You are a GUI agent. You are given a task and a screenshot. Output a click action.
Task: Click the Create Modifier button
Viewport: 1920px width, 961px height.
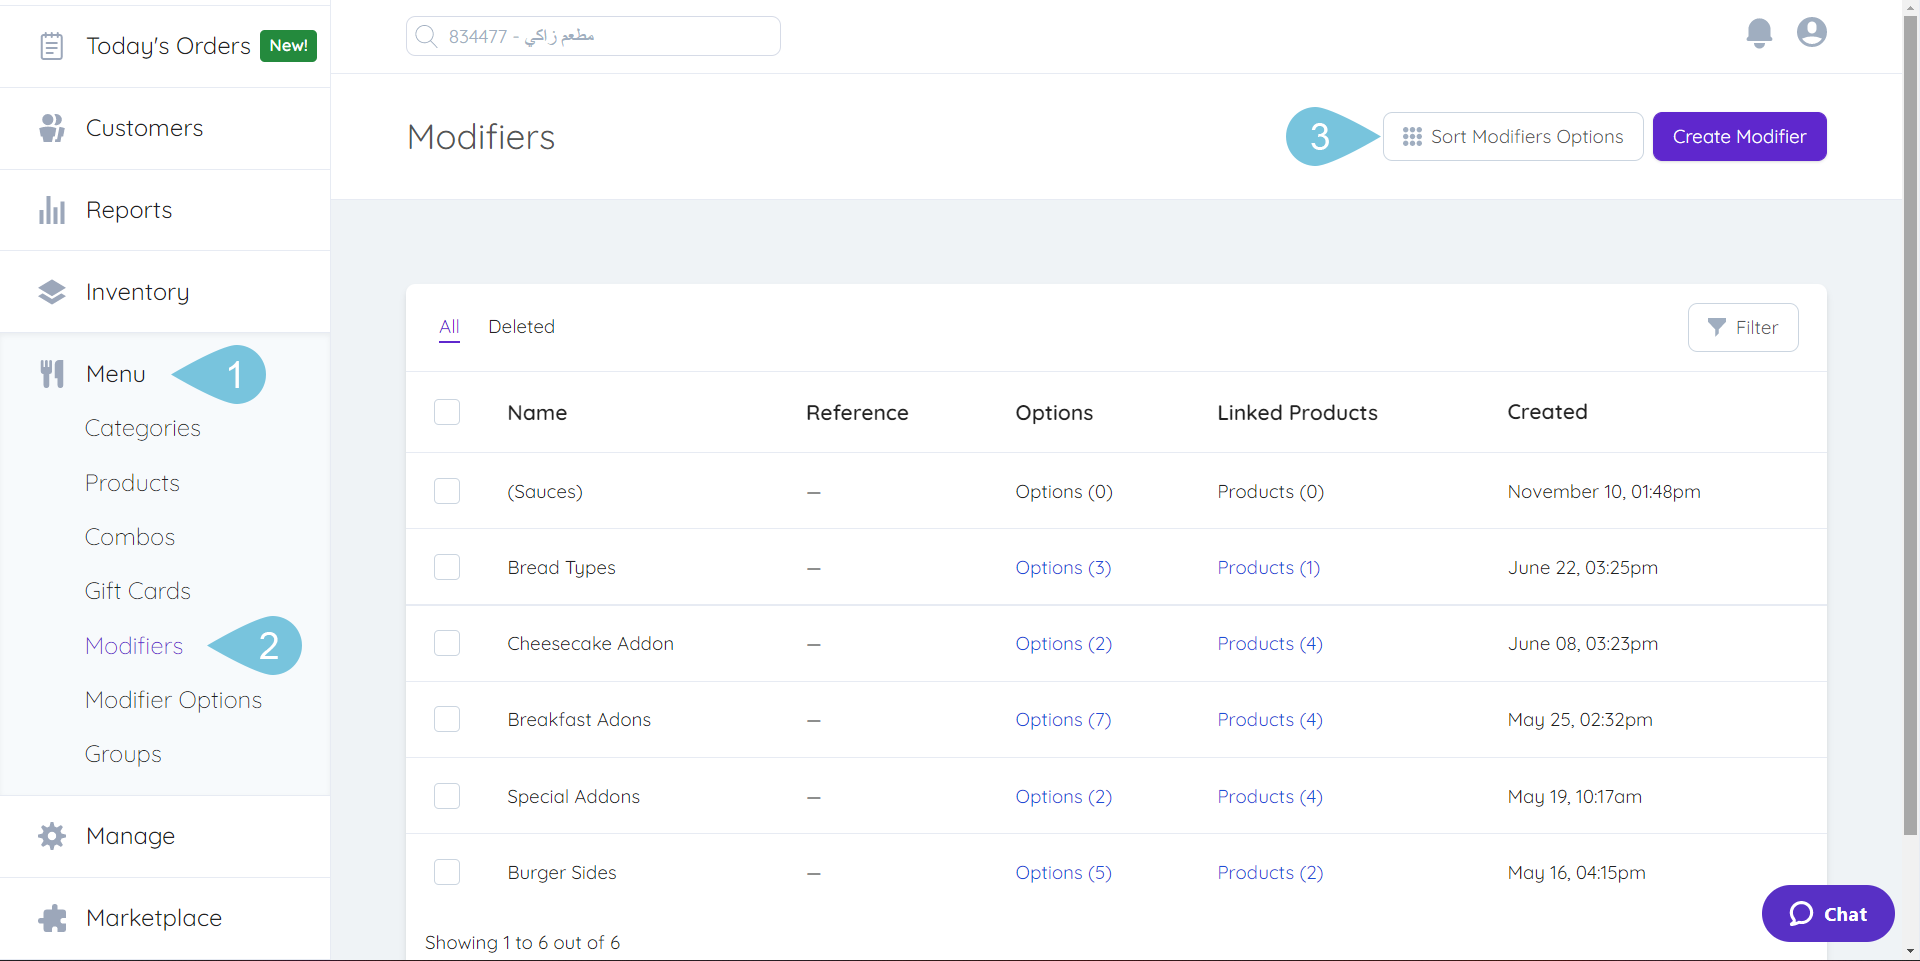point(1739,136)
